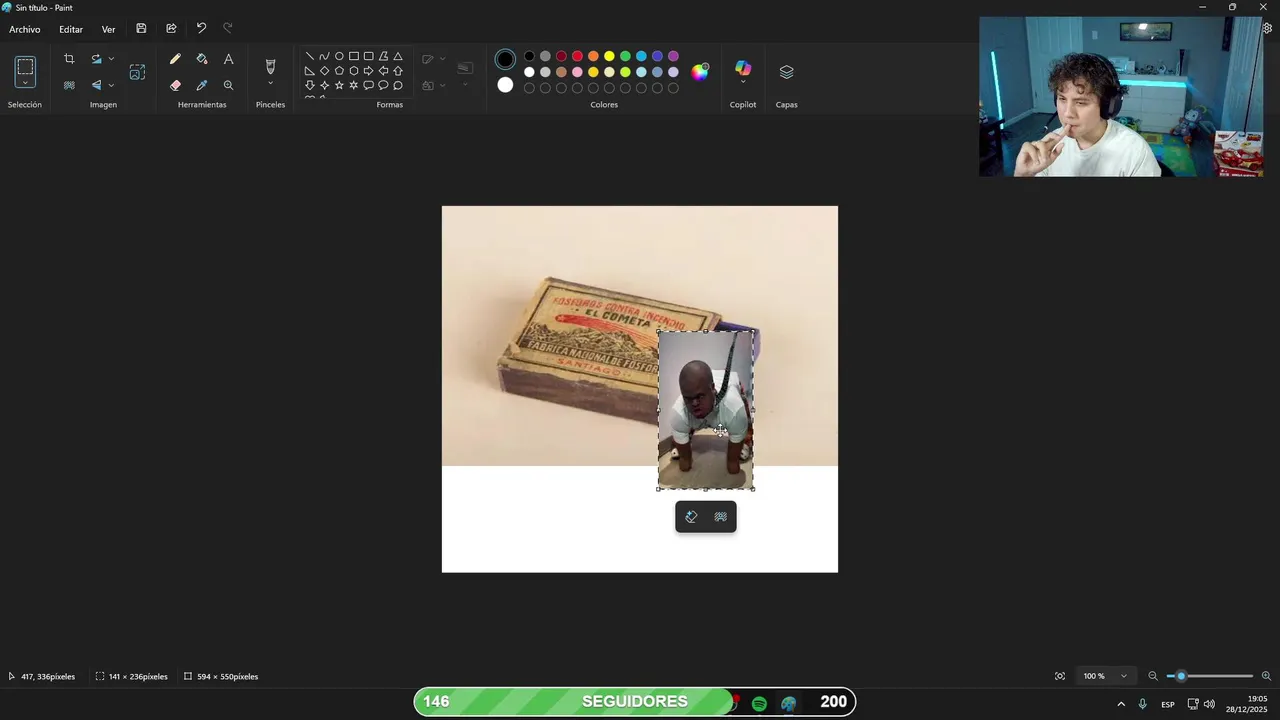
Task: Pick the pink color swatch
Action: [577, 72]
